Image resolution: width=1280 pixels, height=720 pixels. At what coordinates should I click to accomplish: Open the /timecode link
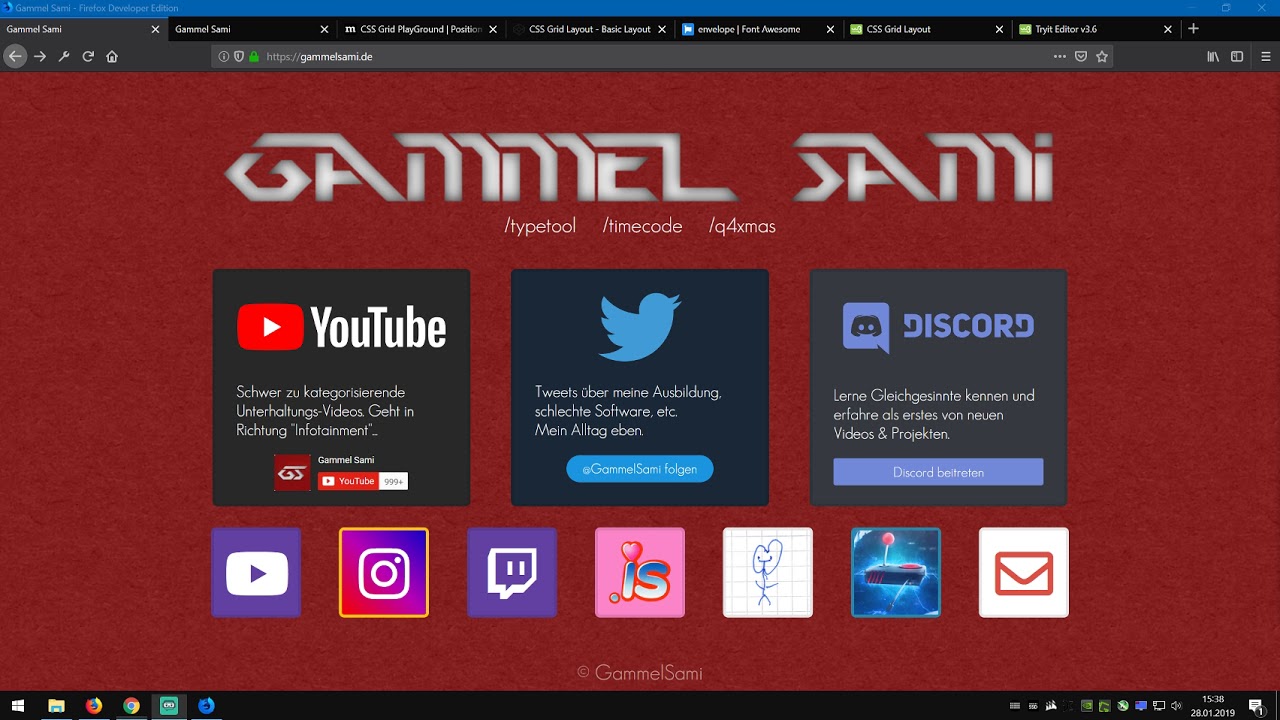pos(642,226)
